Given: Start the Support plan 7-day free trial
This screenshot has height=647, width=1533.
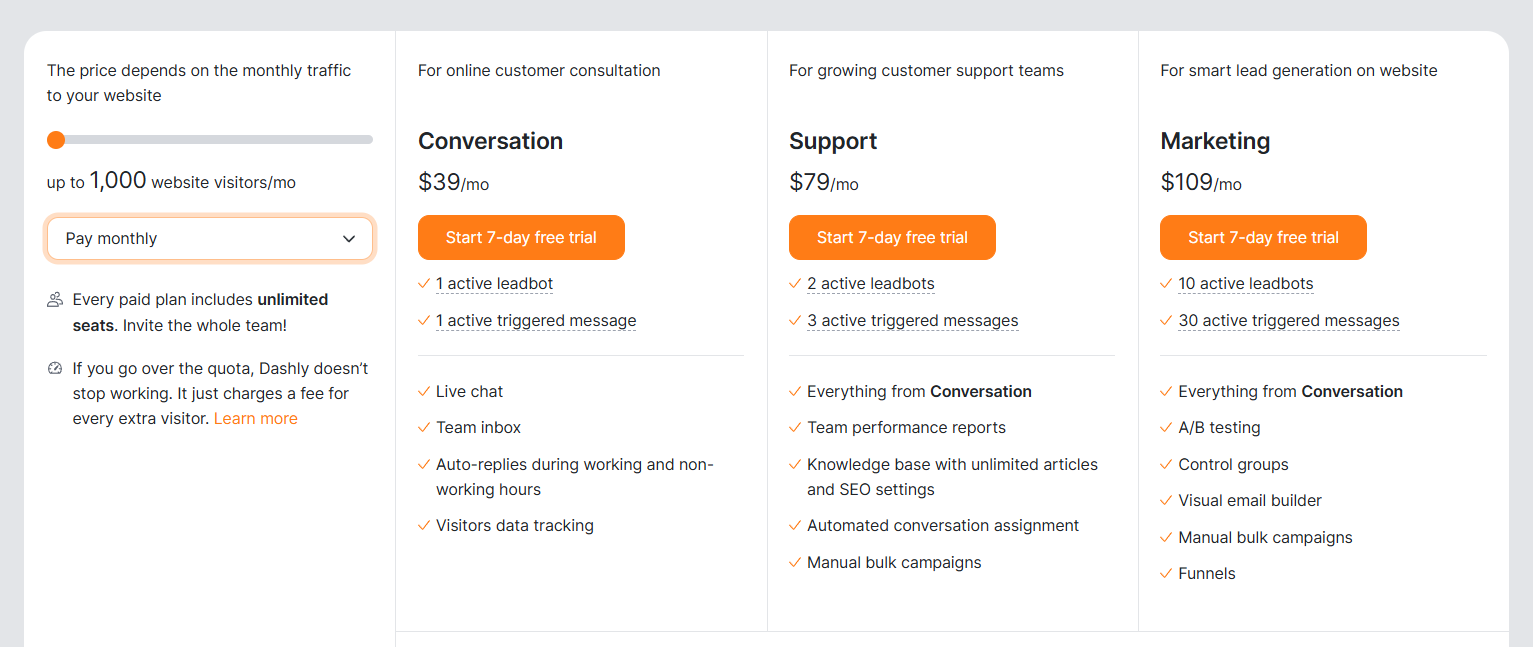Looking at the screenshot, I should pyautogui.click(x=892, y=237).
